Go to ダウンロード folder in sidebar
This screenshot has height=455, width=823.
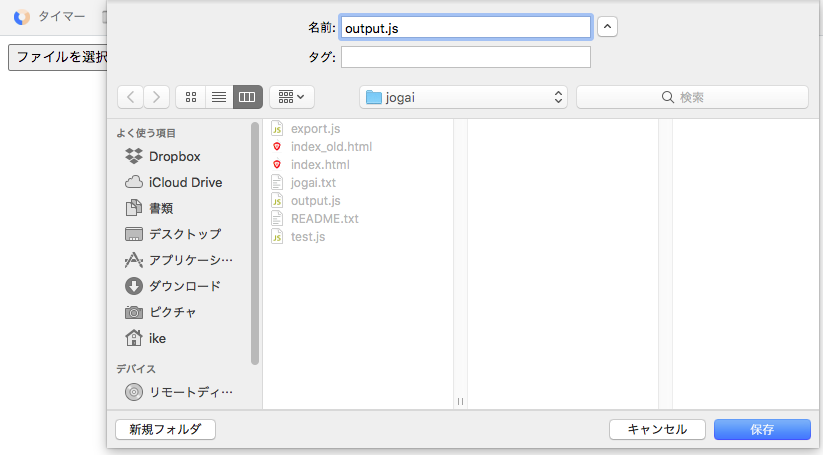click(184, 286)
